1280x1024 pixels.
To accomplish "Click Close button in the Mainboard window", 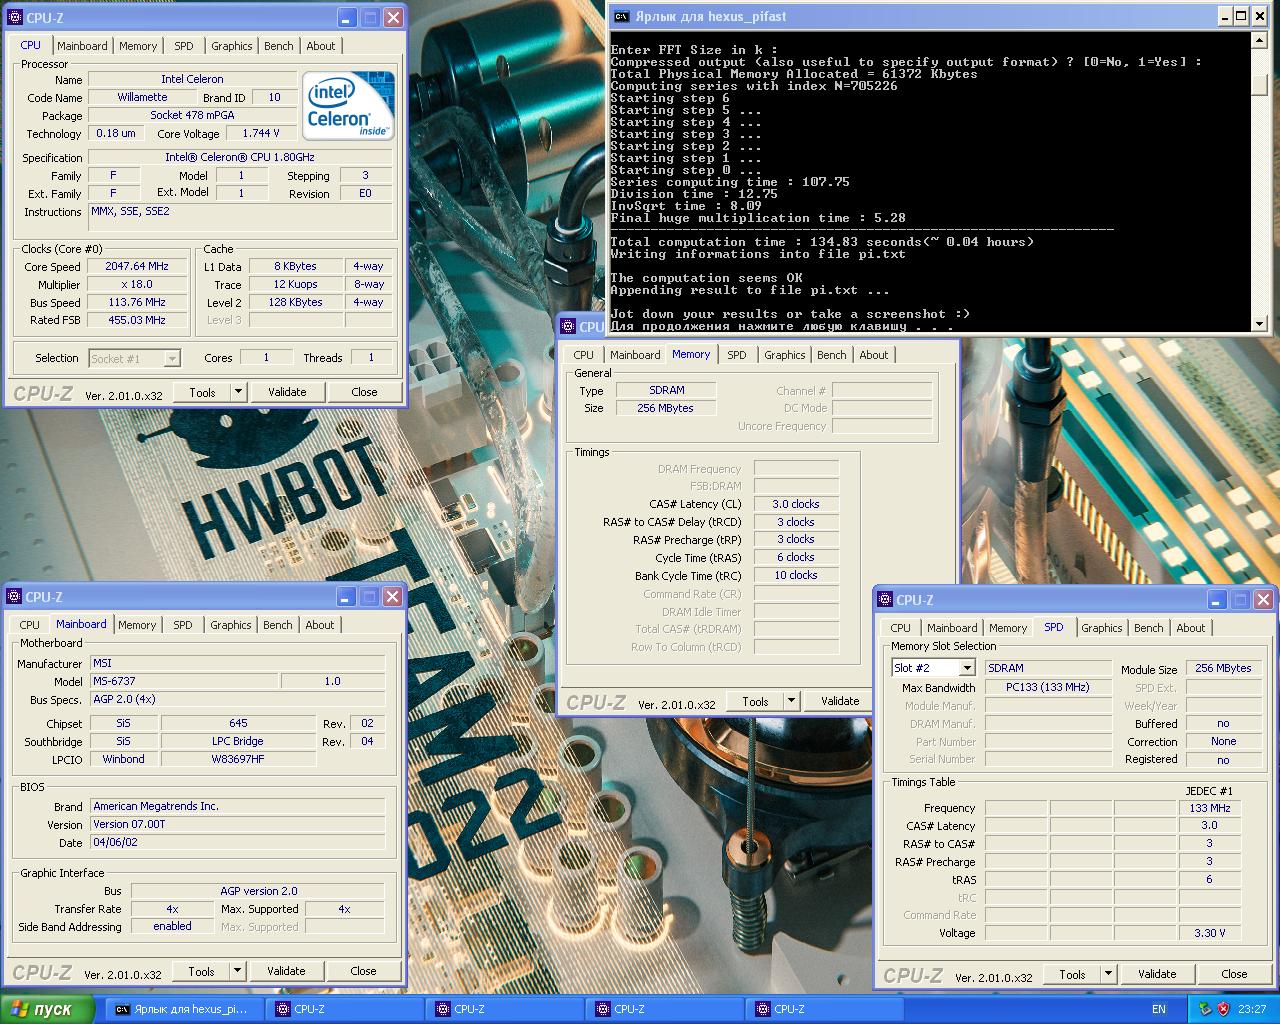I will 363,971.
